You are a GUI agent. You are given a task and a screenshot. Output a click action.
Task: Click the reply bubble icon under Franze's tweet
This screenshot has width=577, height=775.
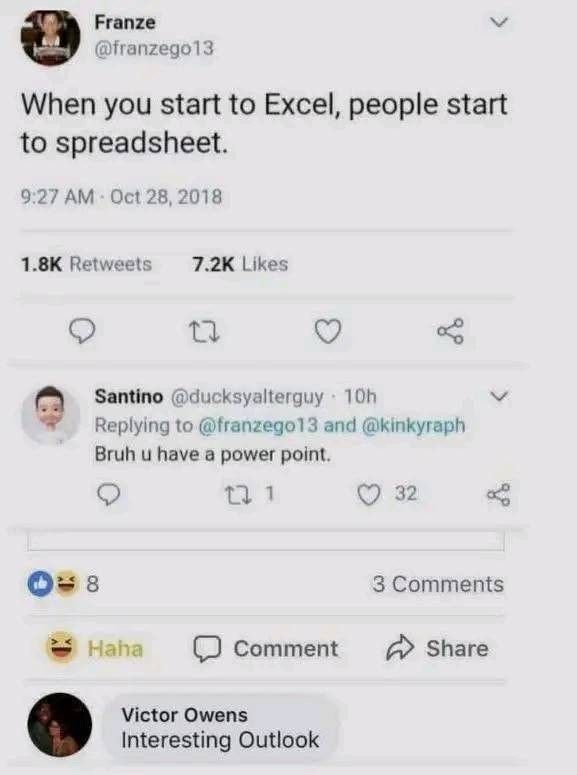[82, 331]
